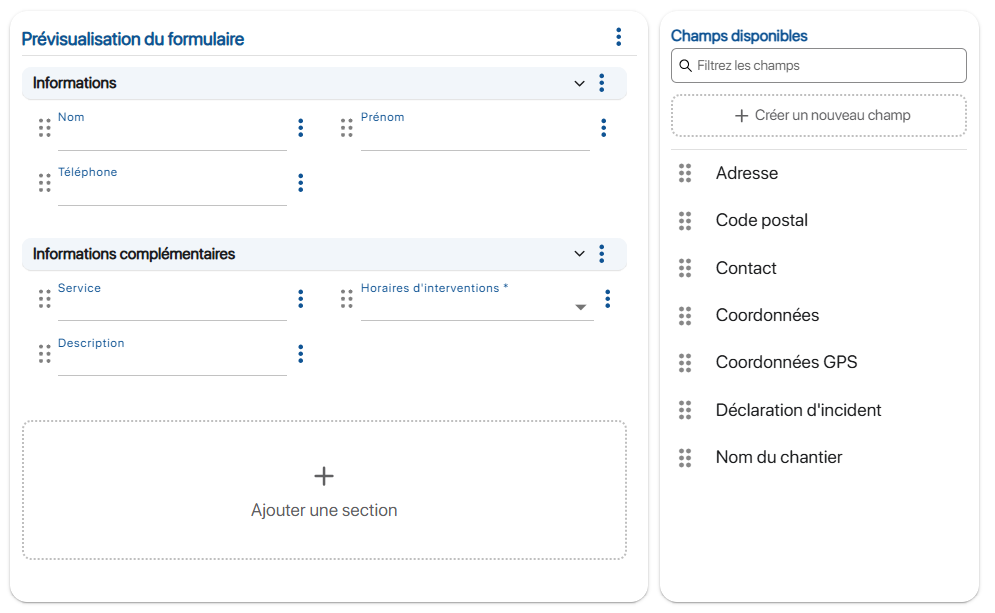Image resolution: width=995 pixels, height=613 pixels.
Task: Click the Informations section title
Action: pos(74,83)
